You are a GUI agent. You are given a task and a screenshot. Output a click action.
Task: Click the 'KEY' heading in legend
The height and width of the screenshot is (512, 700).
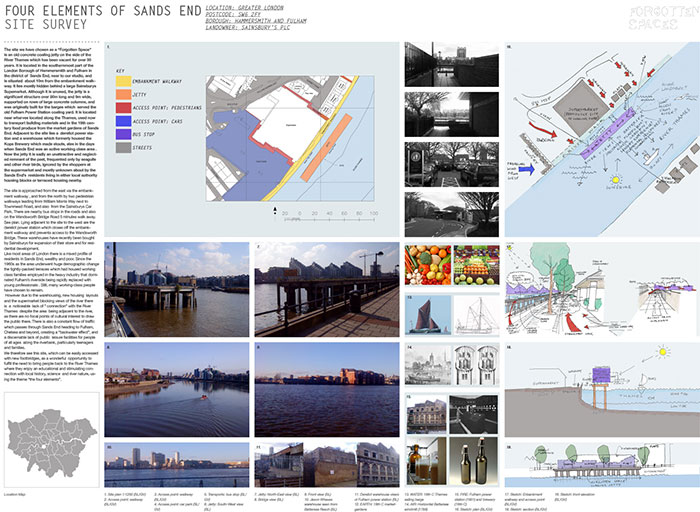pos(120,71)
